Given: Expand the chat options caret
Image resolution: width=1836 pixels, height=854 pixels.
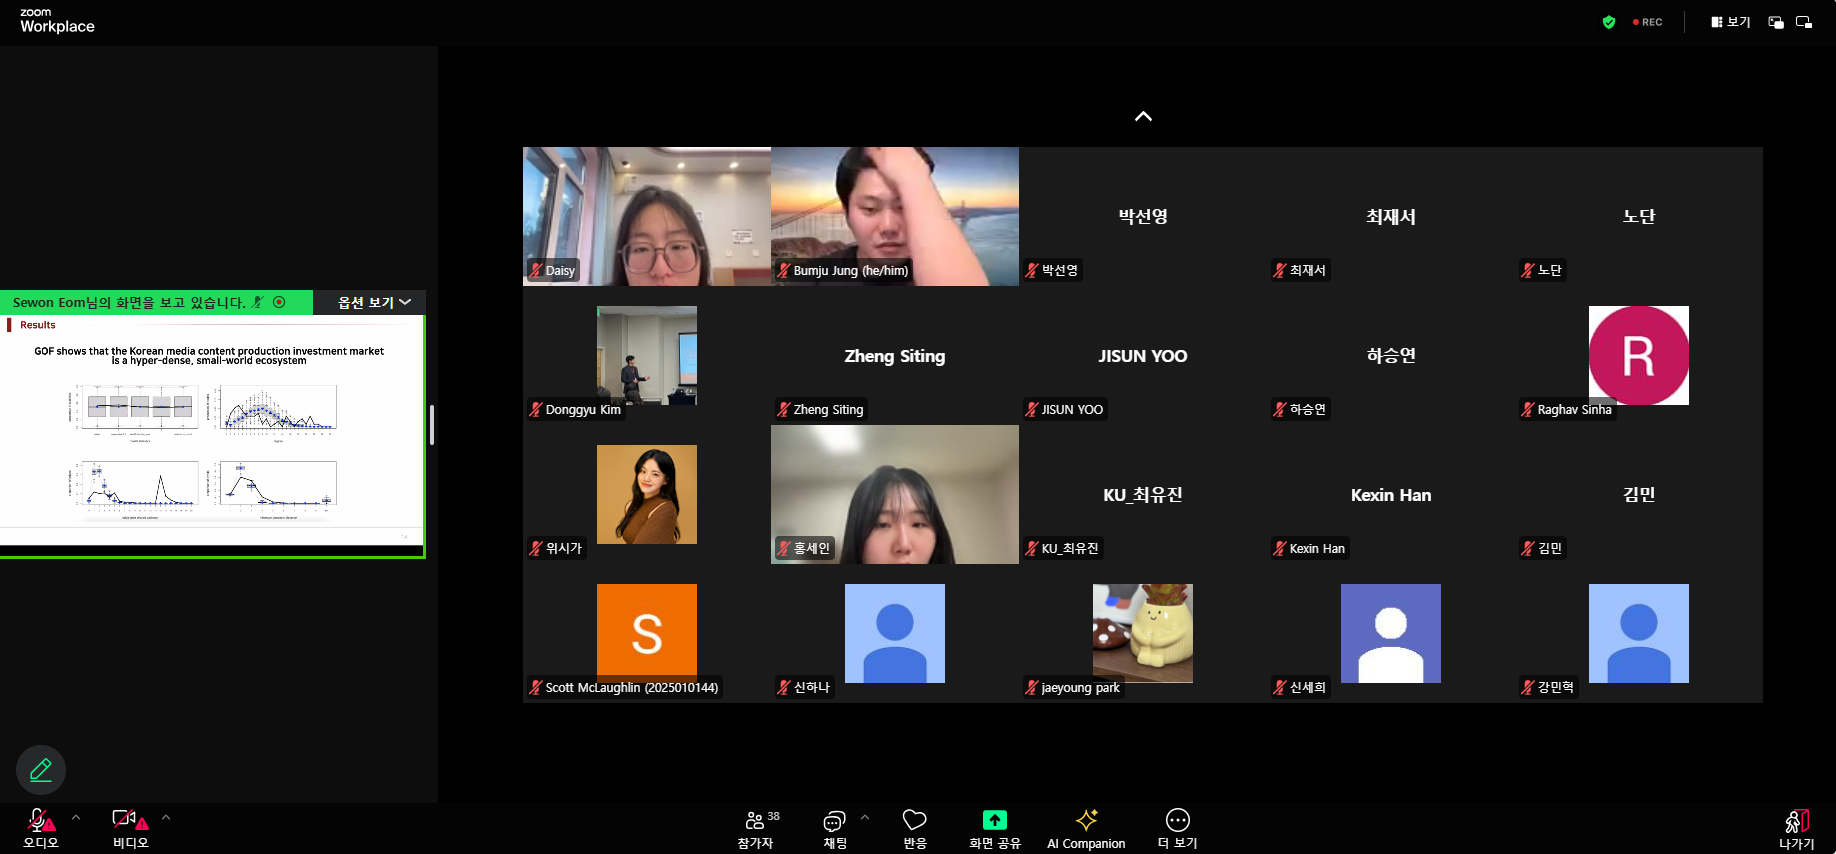Looking at the screenshot, I should coord(865,817).
